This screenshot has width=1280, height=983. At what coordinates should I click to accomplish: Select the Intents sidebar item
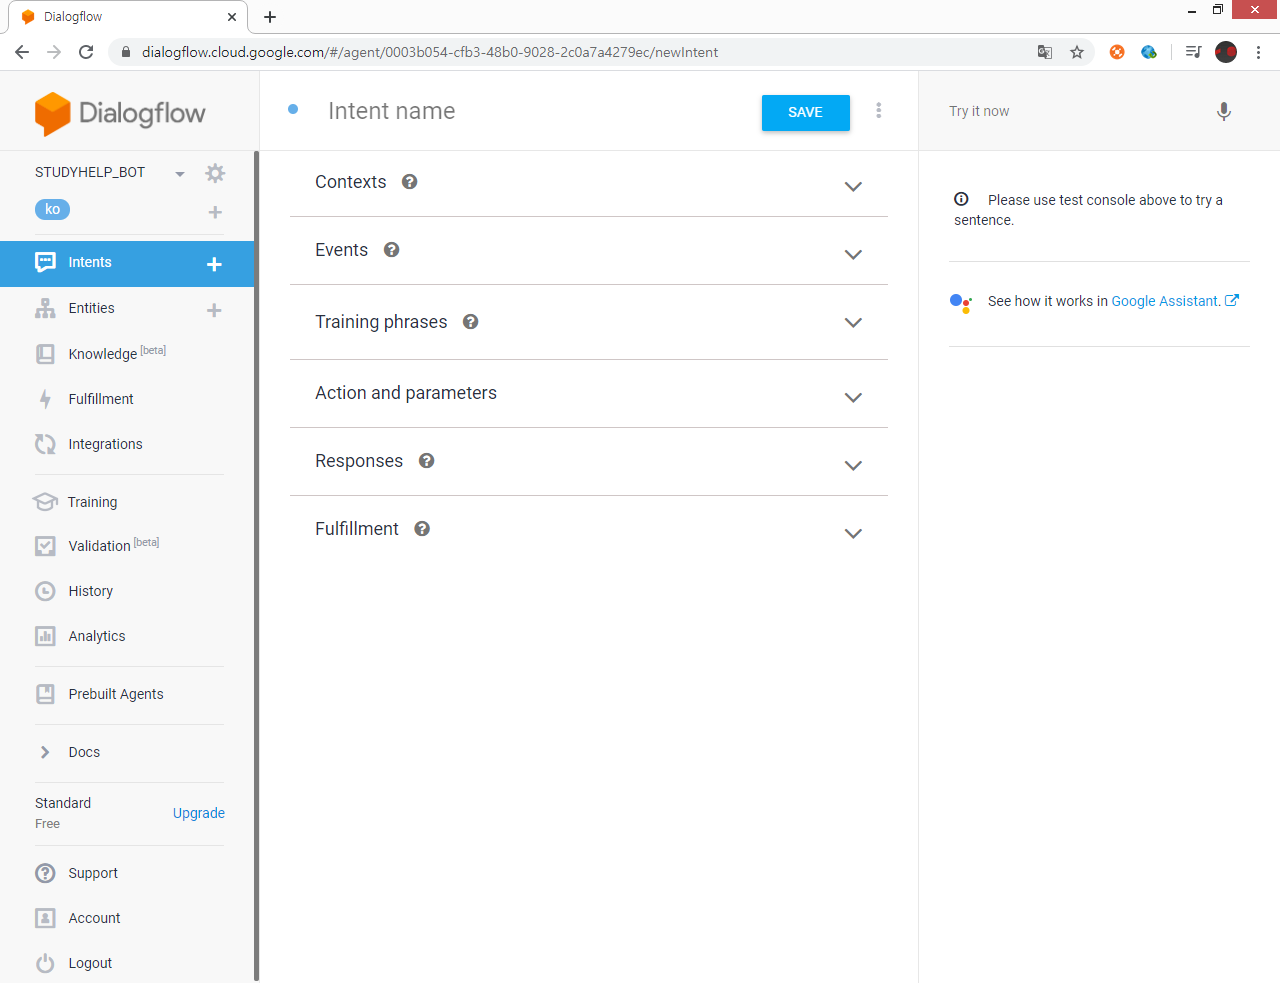tap(127, 263)
